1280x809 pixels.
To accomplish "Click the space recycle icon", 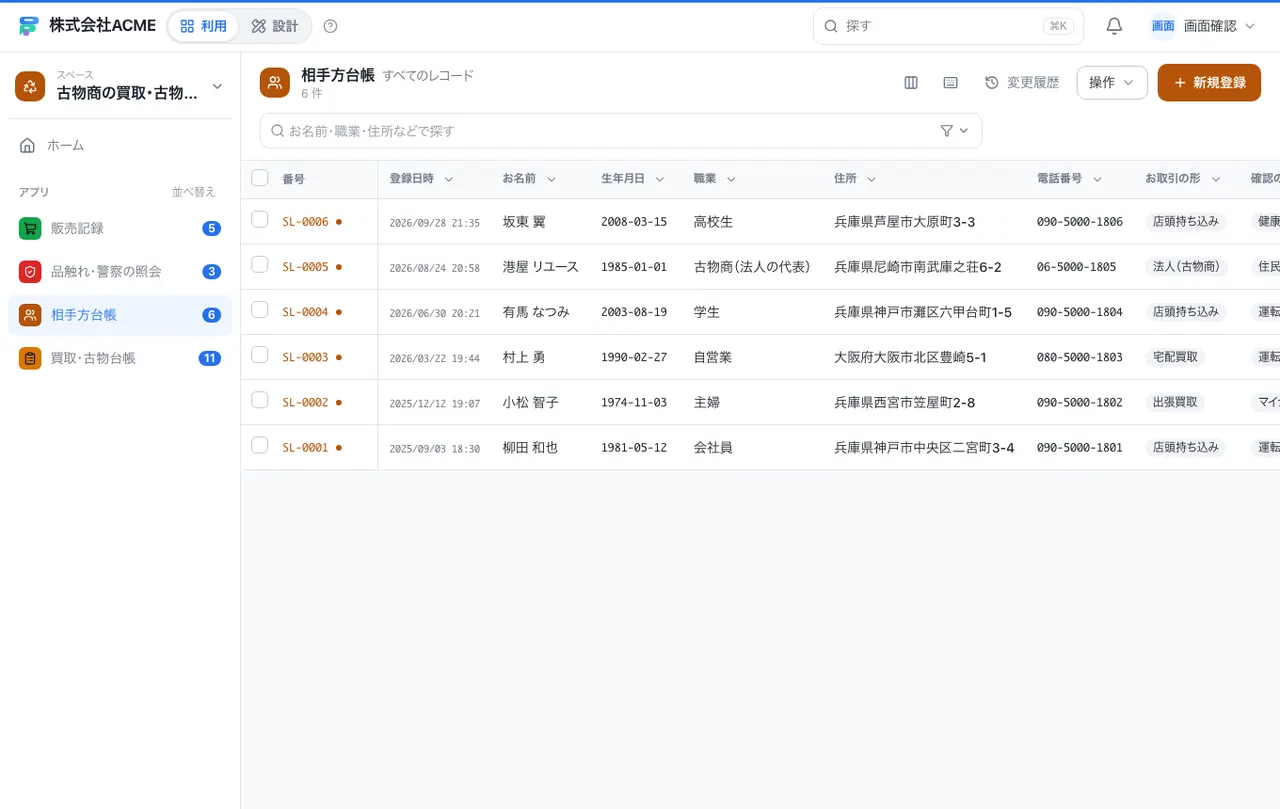I will coord(30,86).
